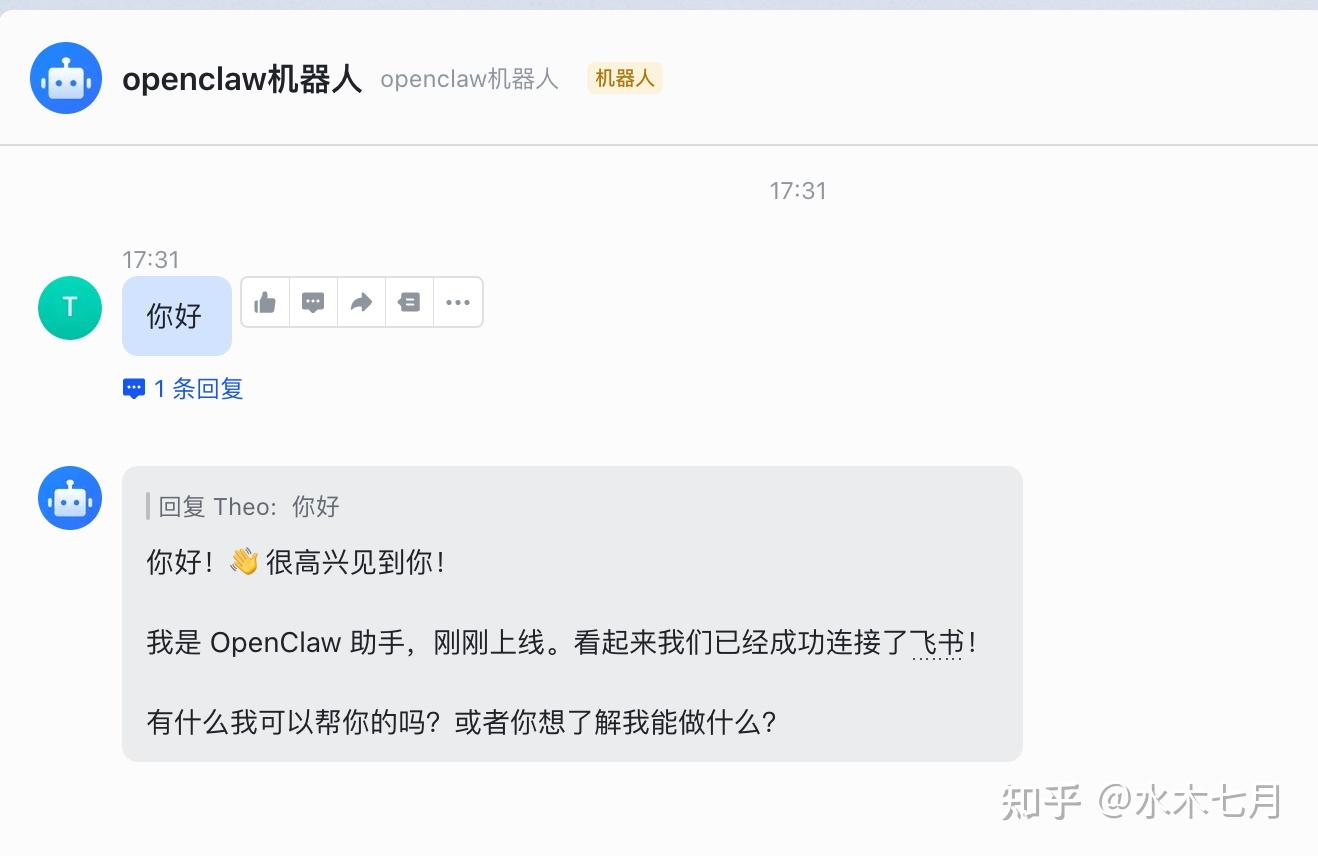Click the blue thread icon beside 1 条回复
Viewport: 1318px width, 856px height.
[134, 389]
